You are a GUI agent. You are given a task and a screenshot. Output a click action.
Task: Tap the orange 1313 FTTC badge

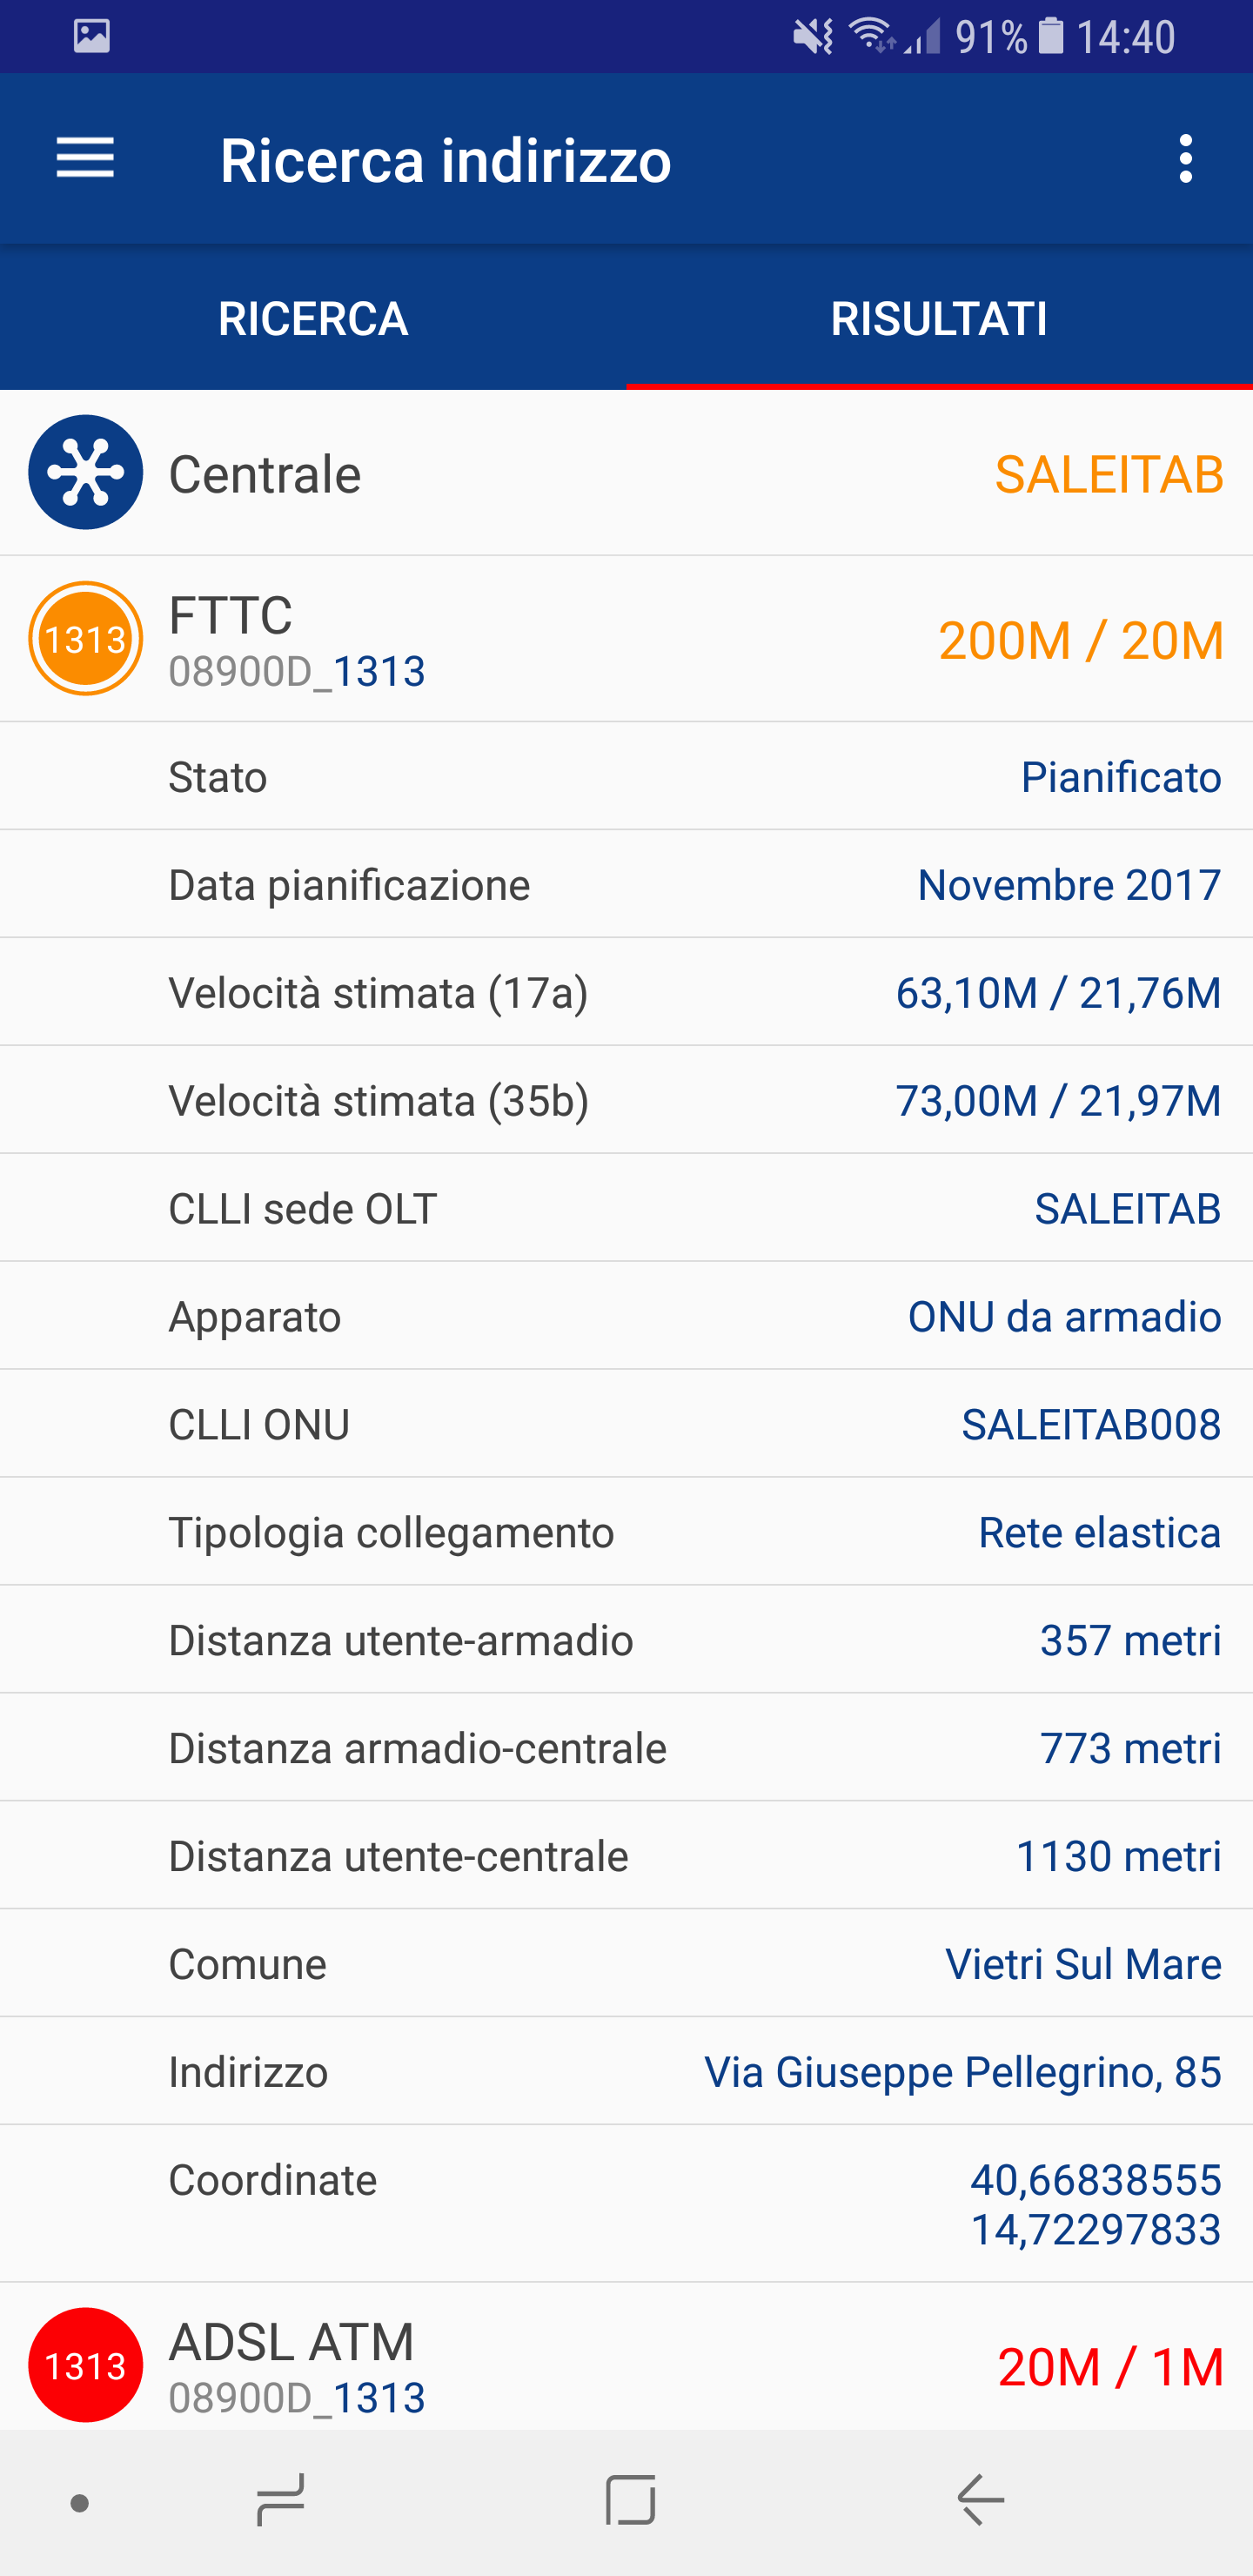tap(85, 638)
